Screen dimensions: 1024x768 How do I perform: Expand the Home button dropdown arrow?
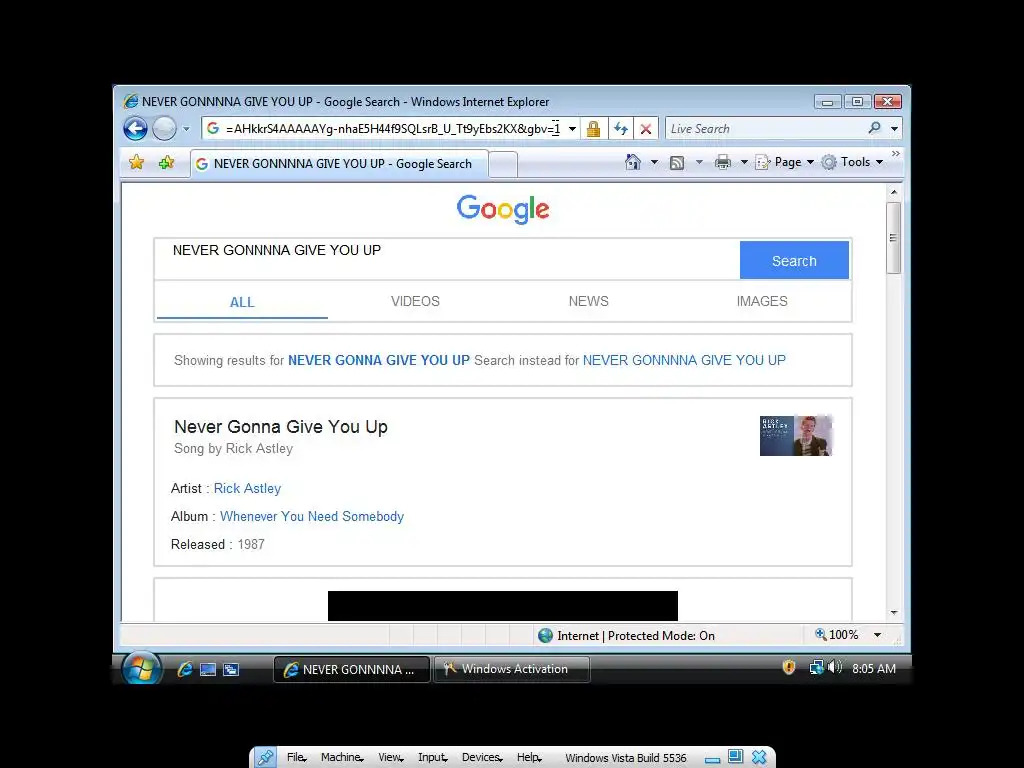point(654,162)
